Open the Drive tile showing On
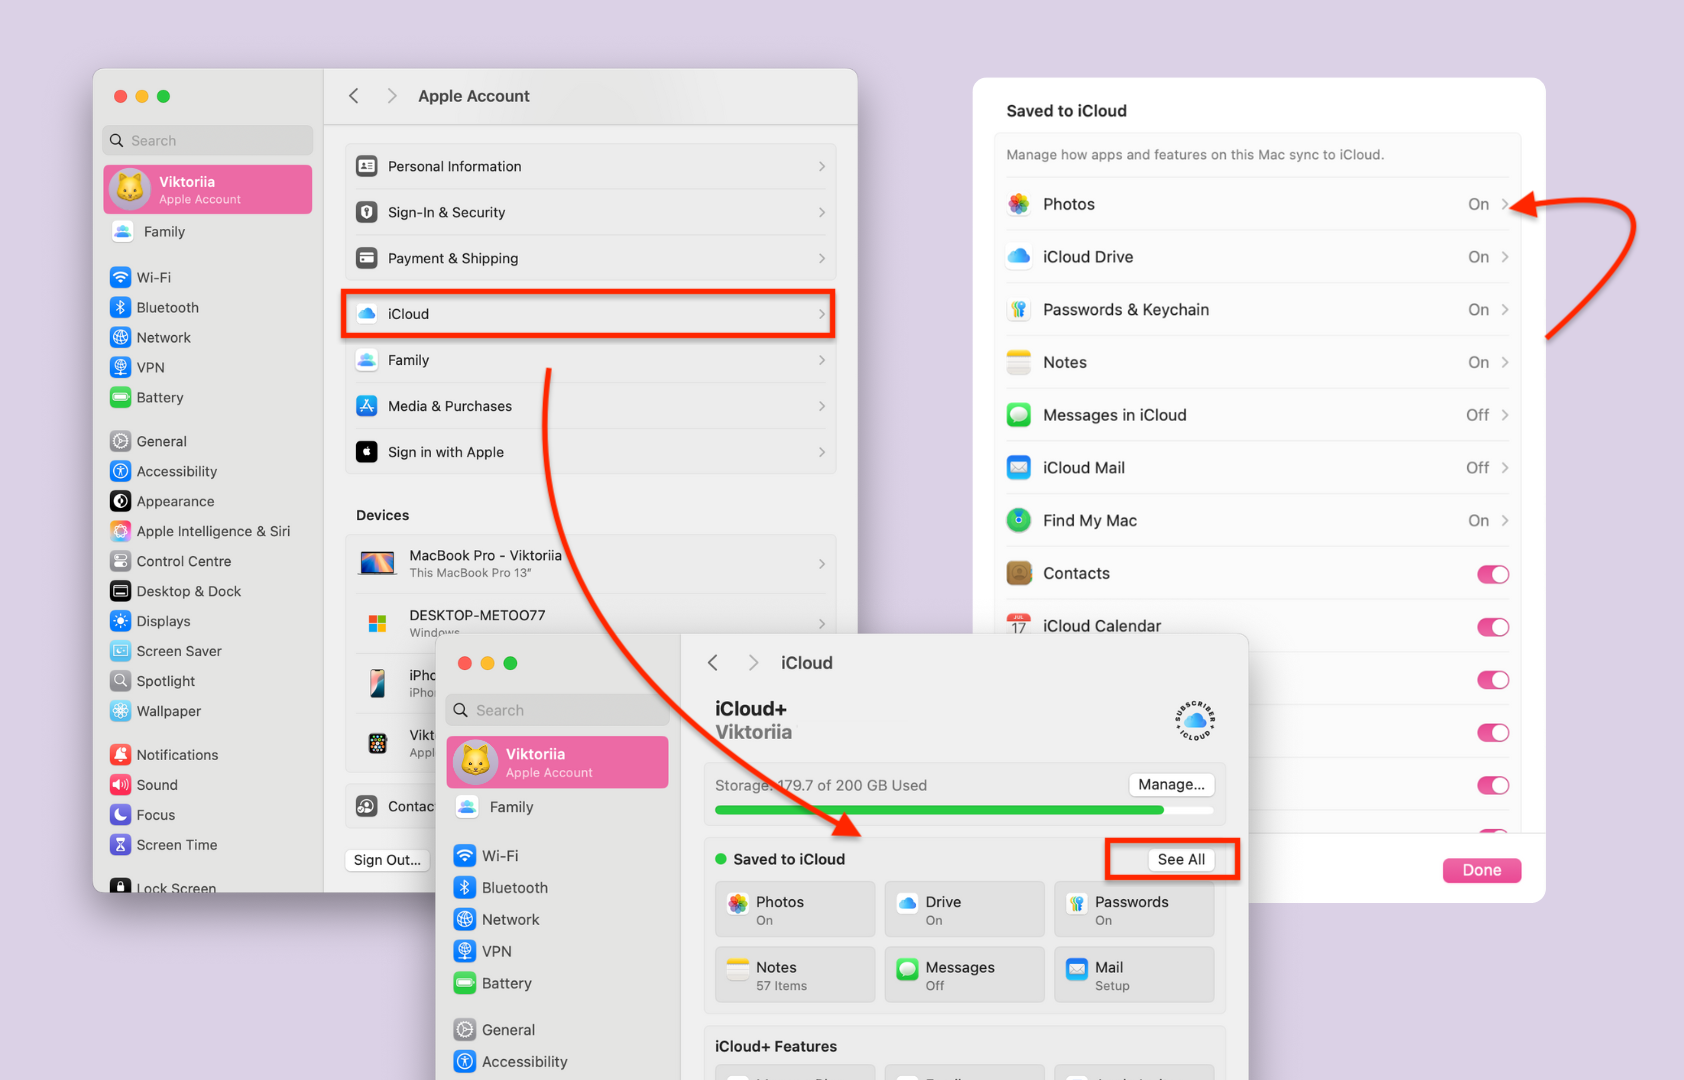 965,909
